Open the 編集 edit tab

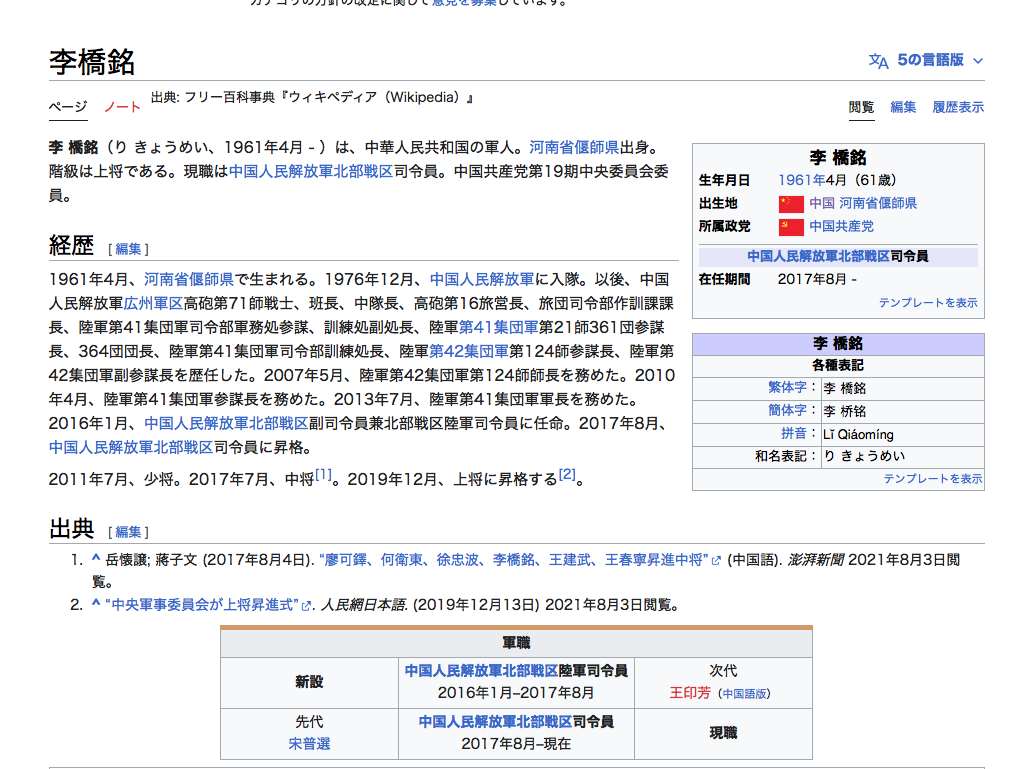[x=903, y=107]
